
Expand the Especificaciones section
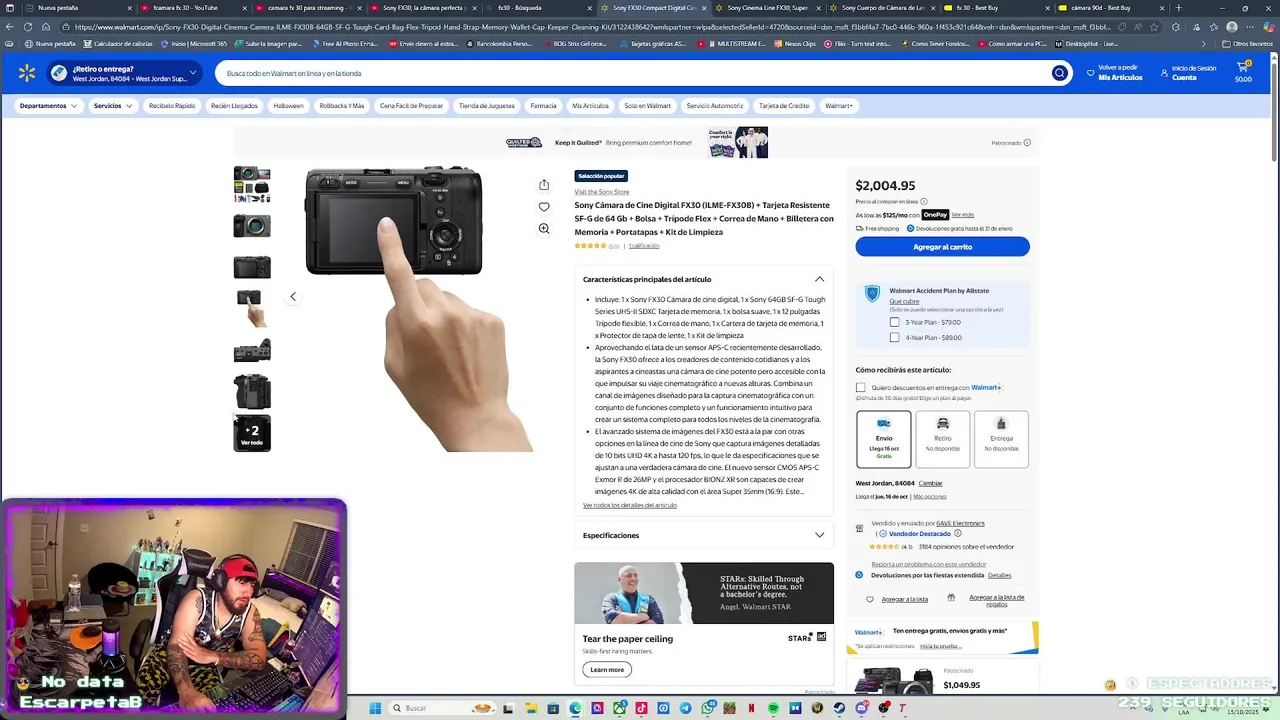(x=819, y=535)
